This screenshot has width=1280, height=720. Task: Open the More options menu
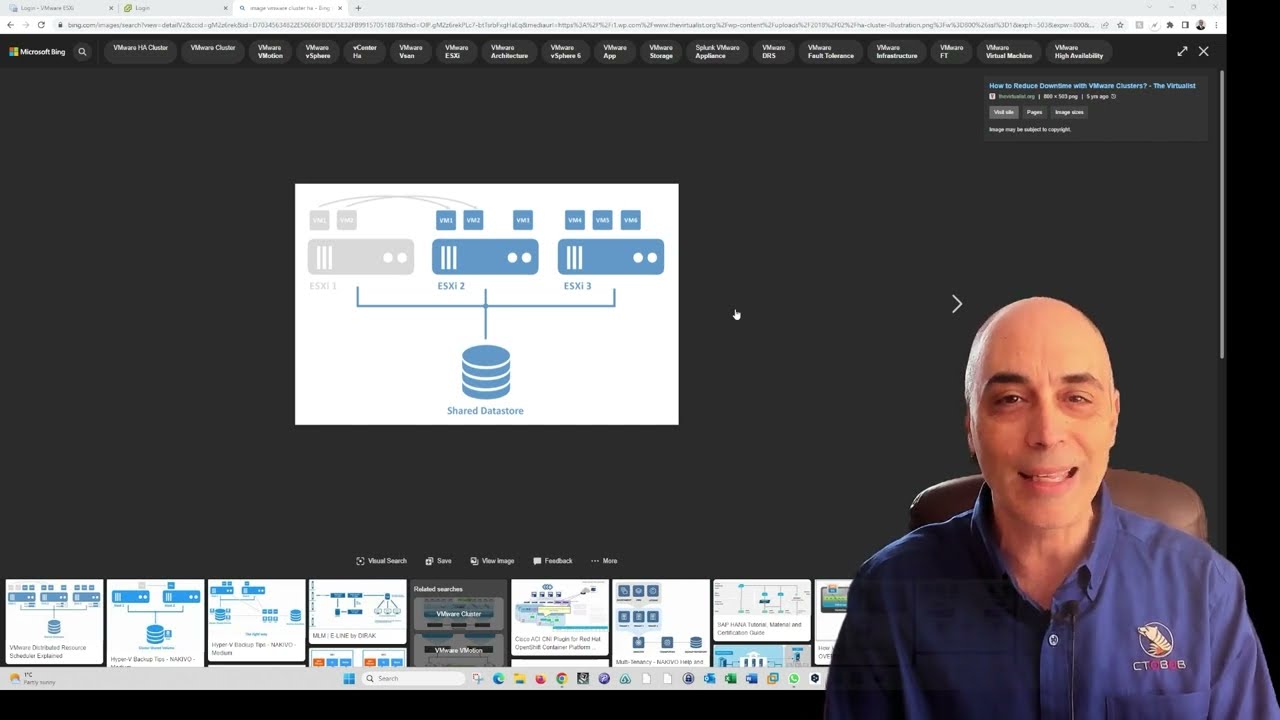[x=604, y=561]
